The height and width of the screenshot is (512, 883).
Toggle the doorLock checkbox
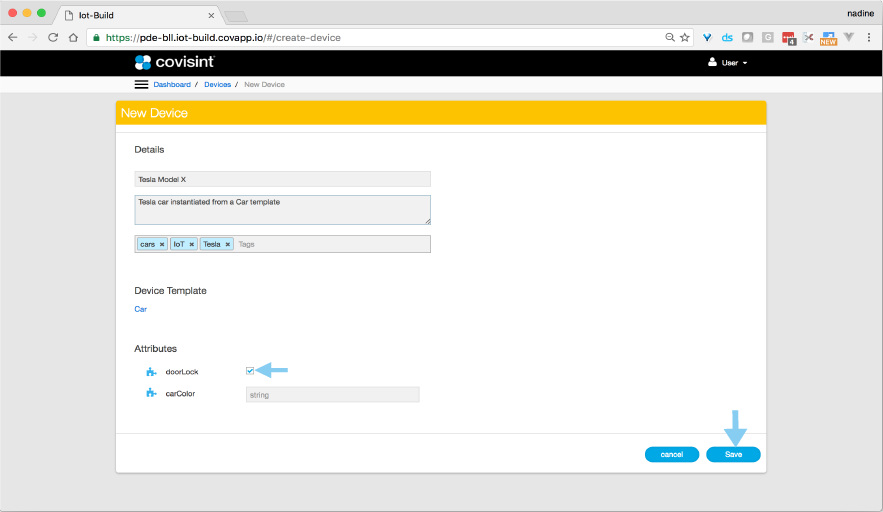click(x=250, y=371)
